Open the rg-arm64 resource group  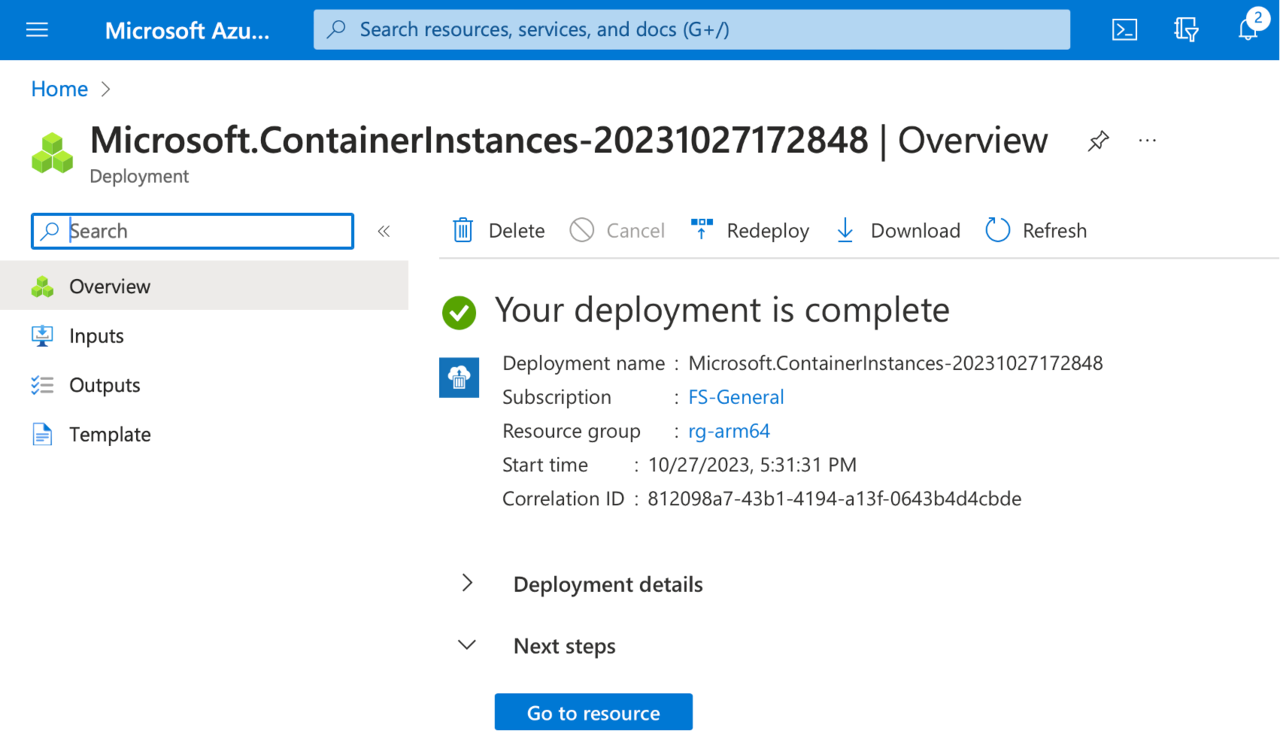(729, 431)
